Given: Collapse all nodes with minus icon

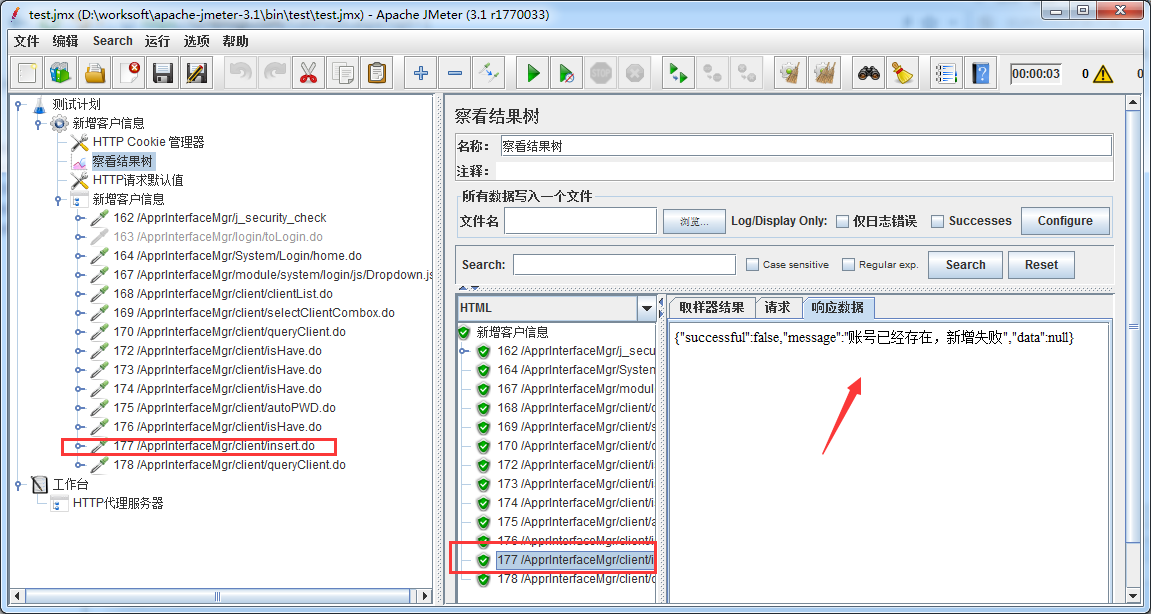Looking at the screenshot, I should (454, 73).
